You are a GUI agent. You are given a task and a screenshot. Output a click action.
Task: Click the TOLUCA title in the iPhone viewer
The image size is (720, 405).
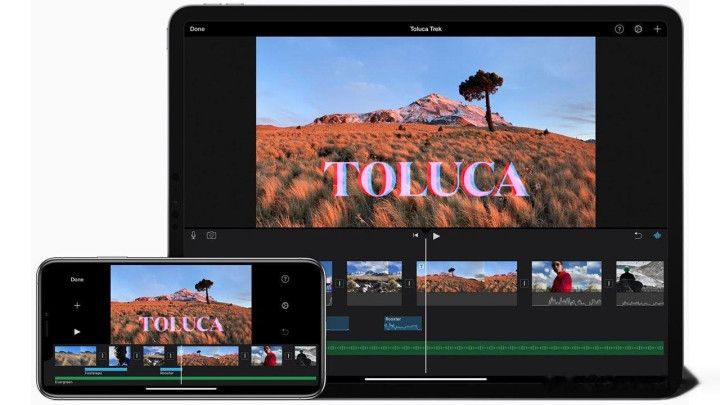[181, 324]
